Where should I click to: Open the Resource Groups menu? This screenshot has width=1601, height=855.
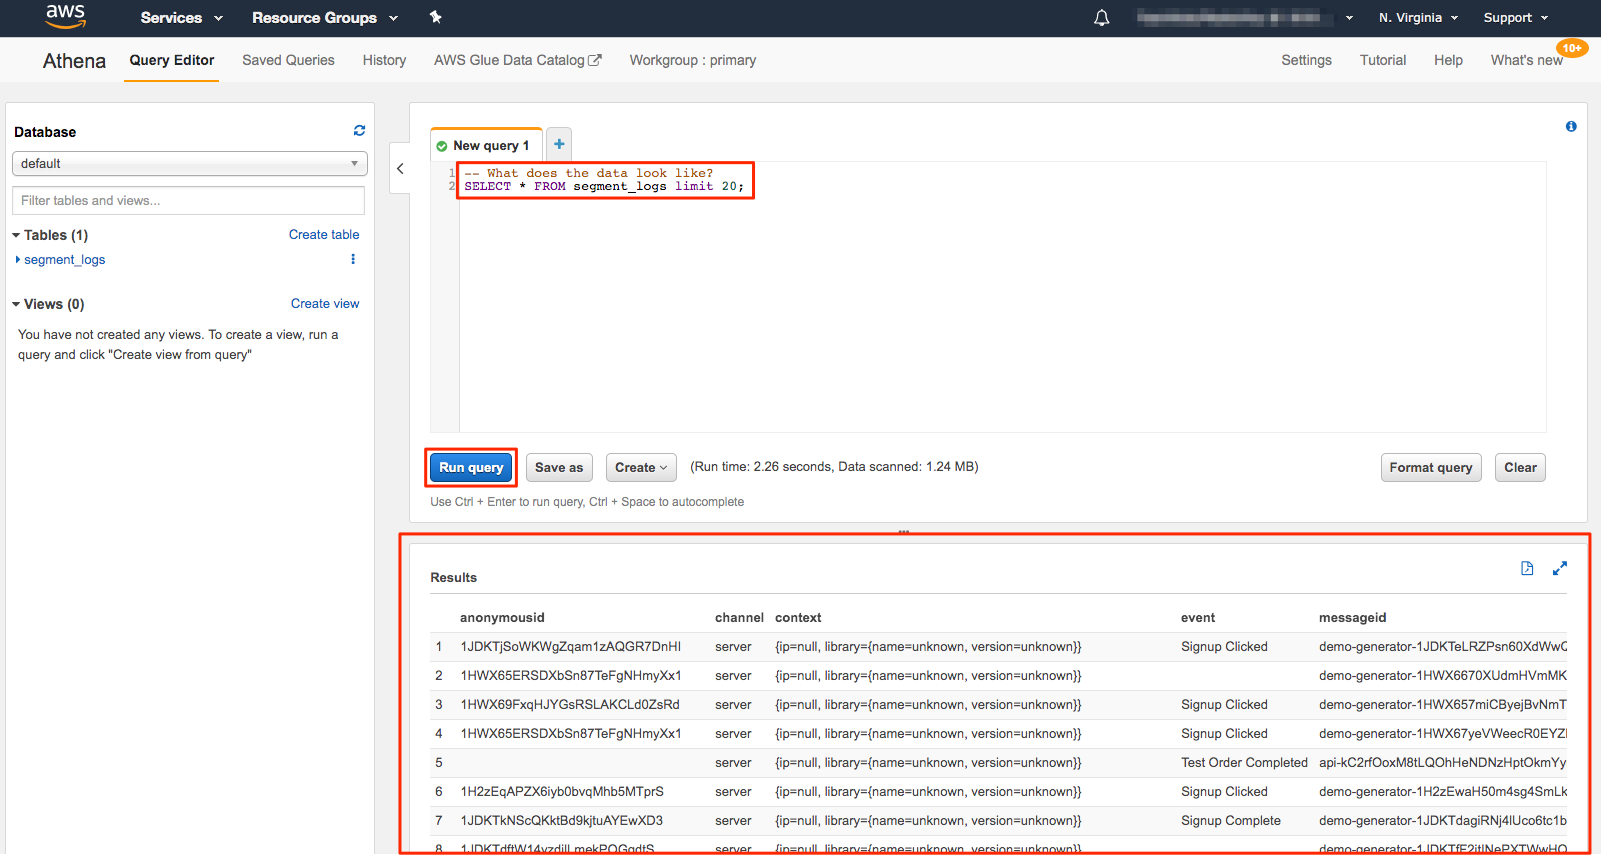tap(325, 18)
